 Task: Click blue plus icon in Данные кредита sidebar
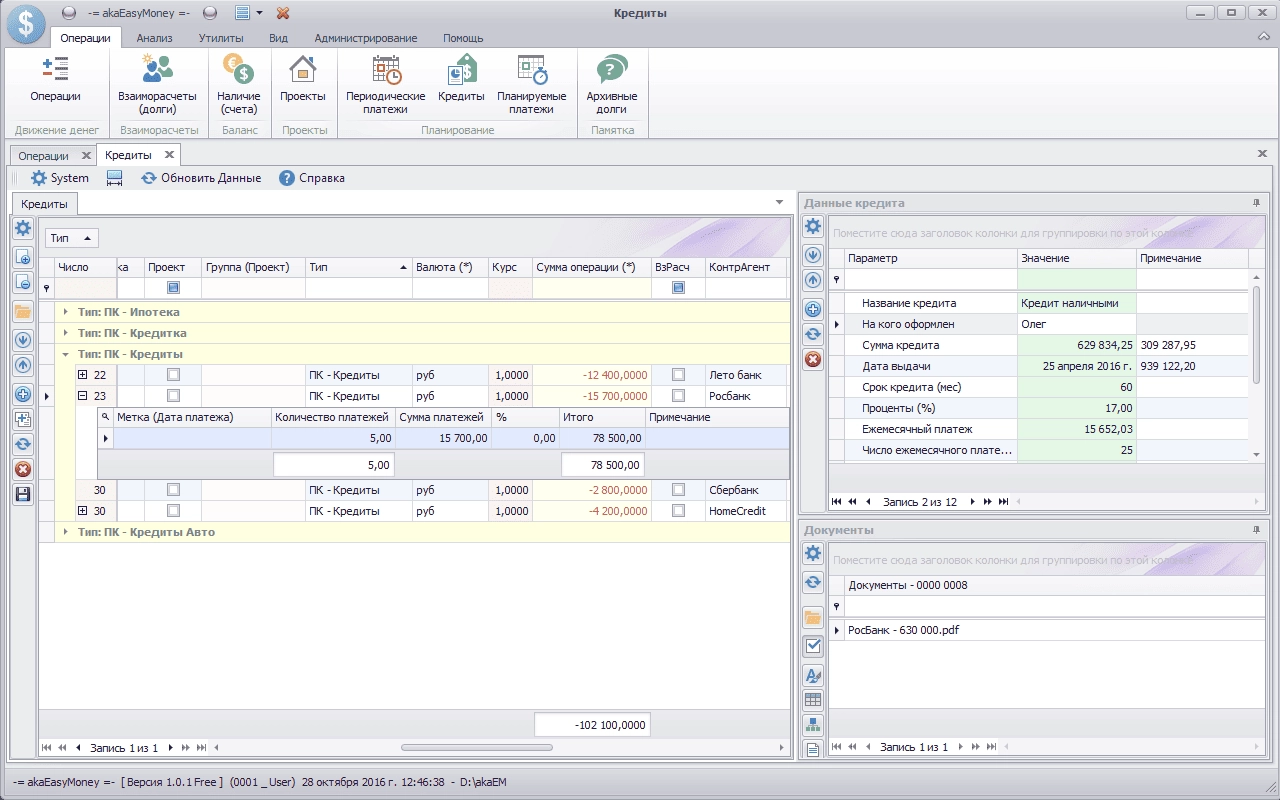813,309
